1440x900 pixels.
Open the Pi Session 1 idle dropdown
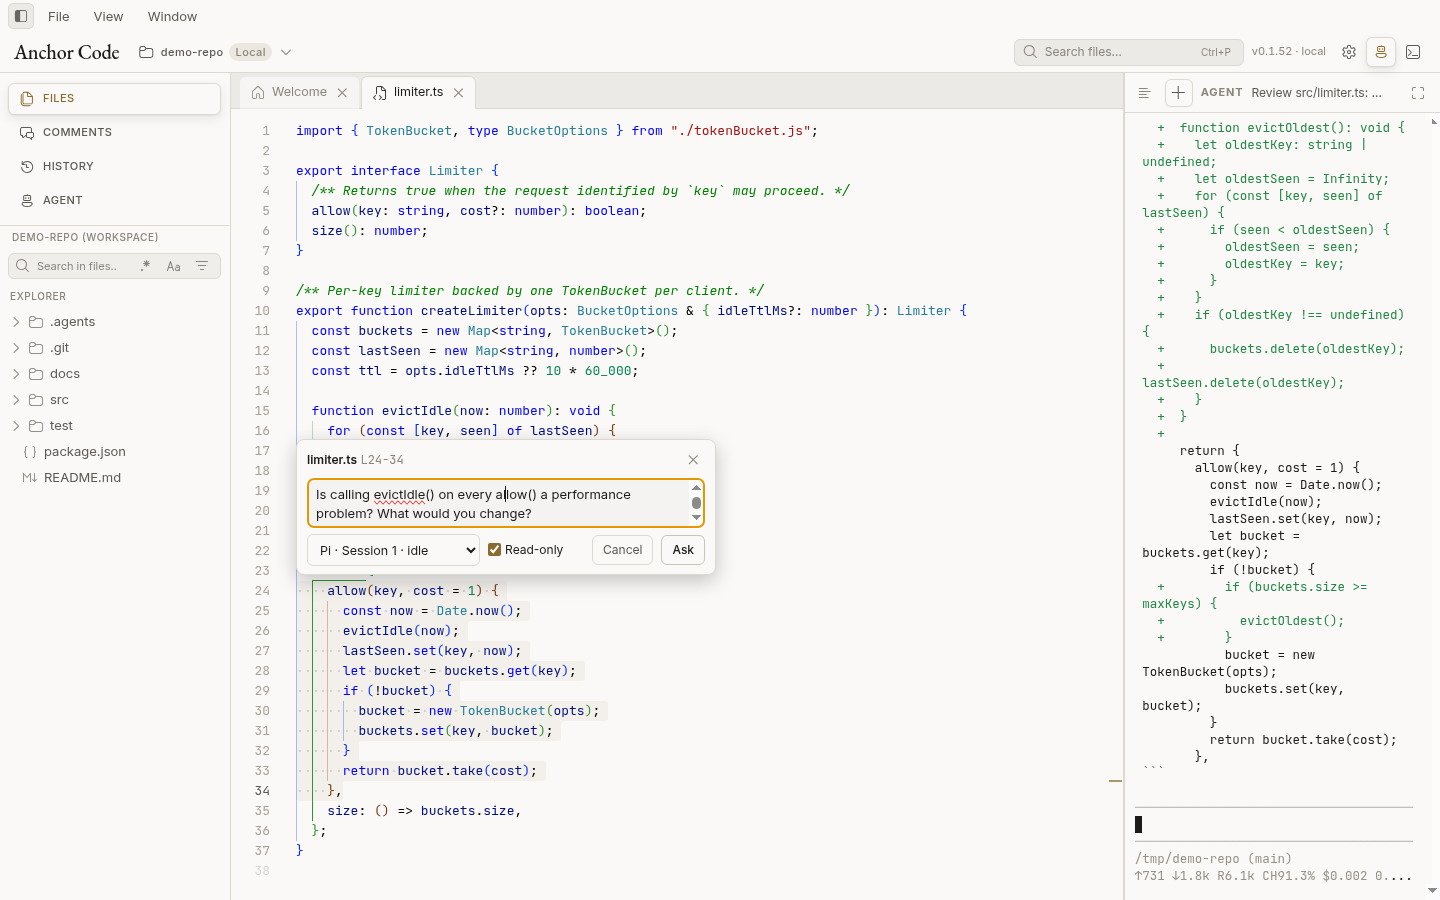click(x=394, y=550)
